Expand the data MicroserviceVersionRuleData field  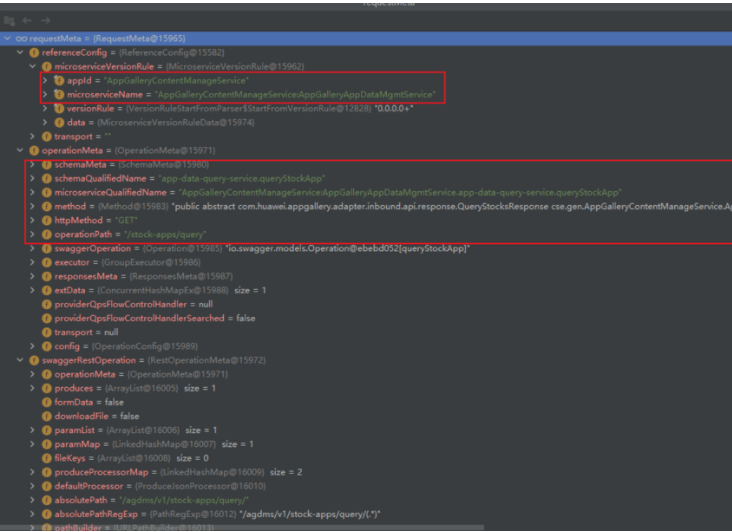(x=45, y=122)
